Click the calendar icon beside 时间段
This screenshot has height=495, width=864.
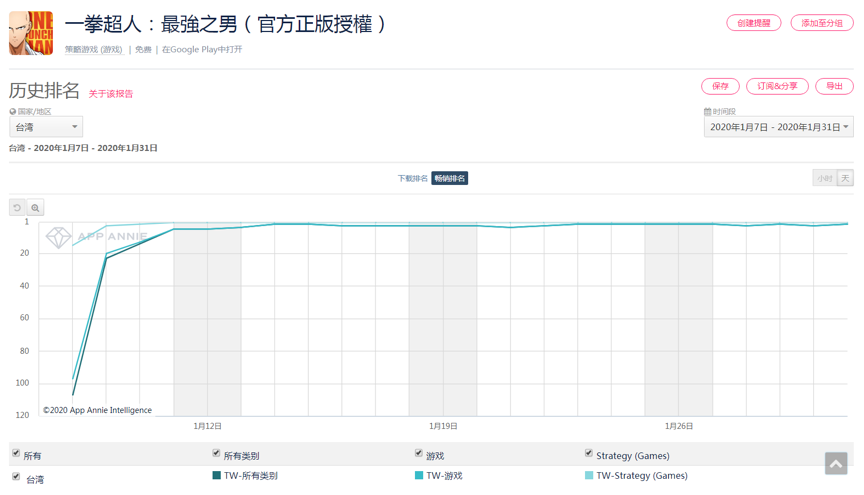[707, 112]
